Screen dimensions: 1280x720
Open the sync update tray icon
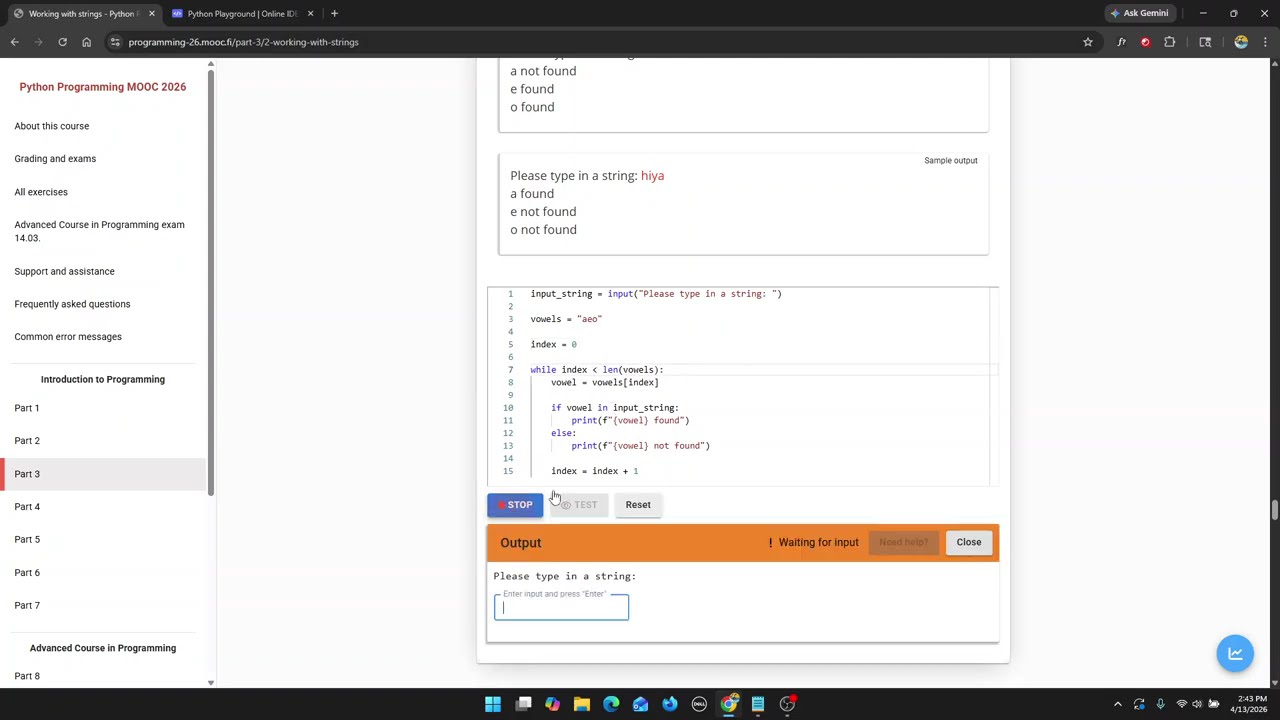(1139, 704)
